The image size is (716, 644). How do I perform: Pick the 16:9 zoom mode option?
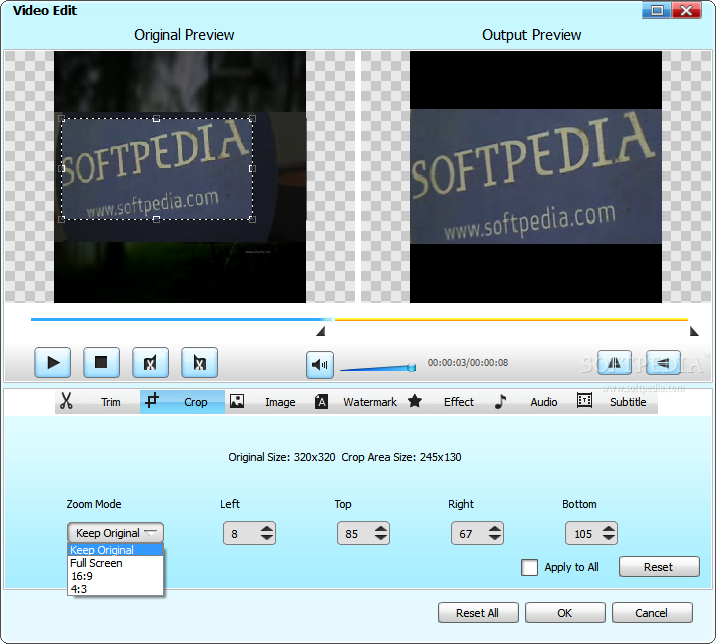(x=115, y=576)
